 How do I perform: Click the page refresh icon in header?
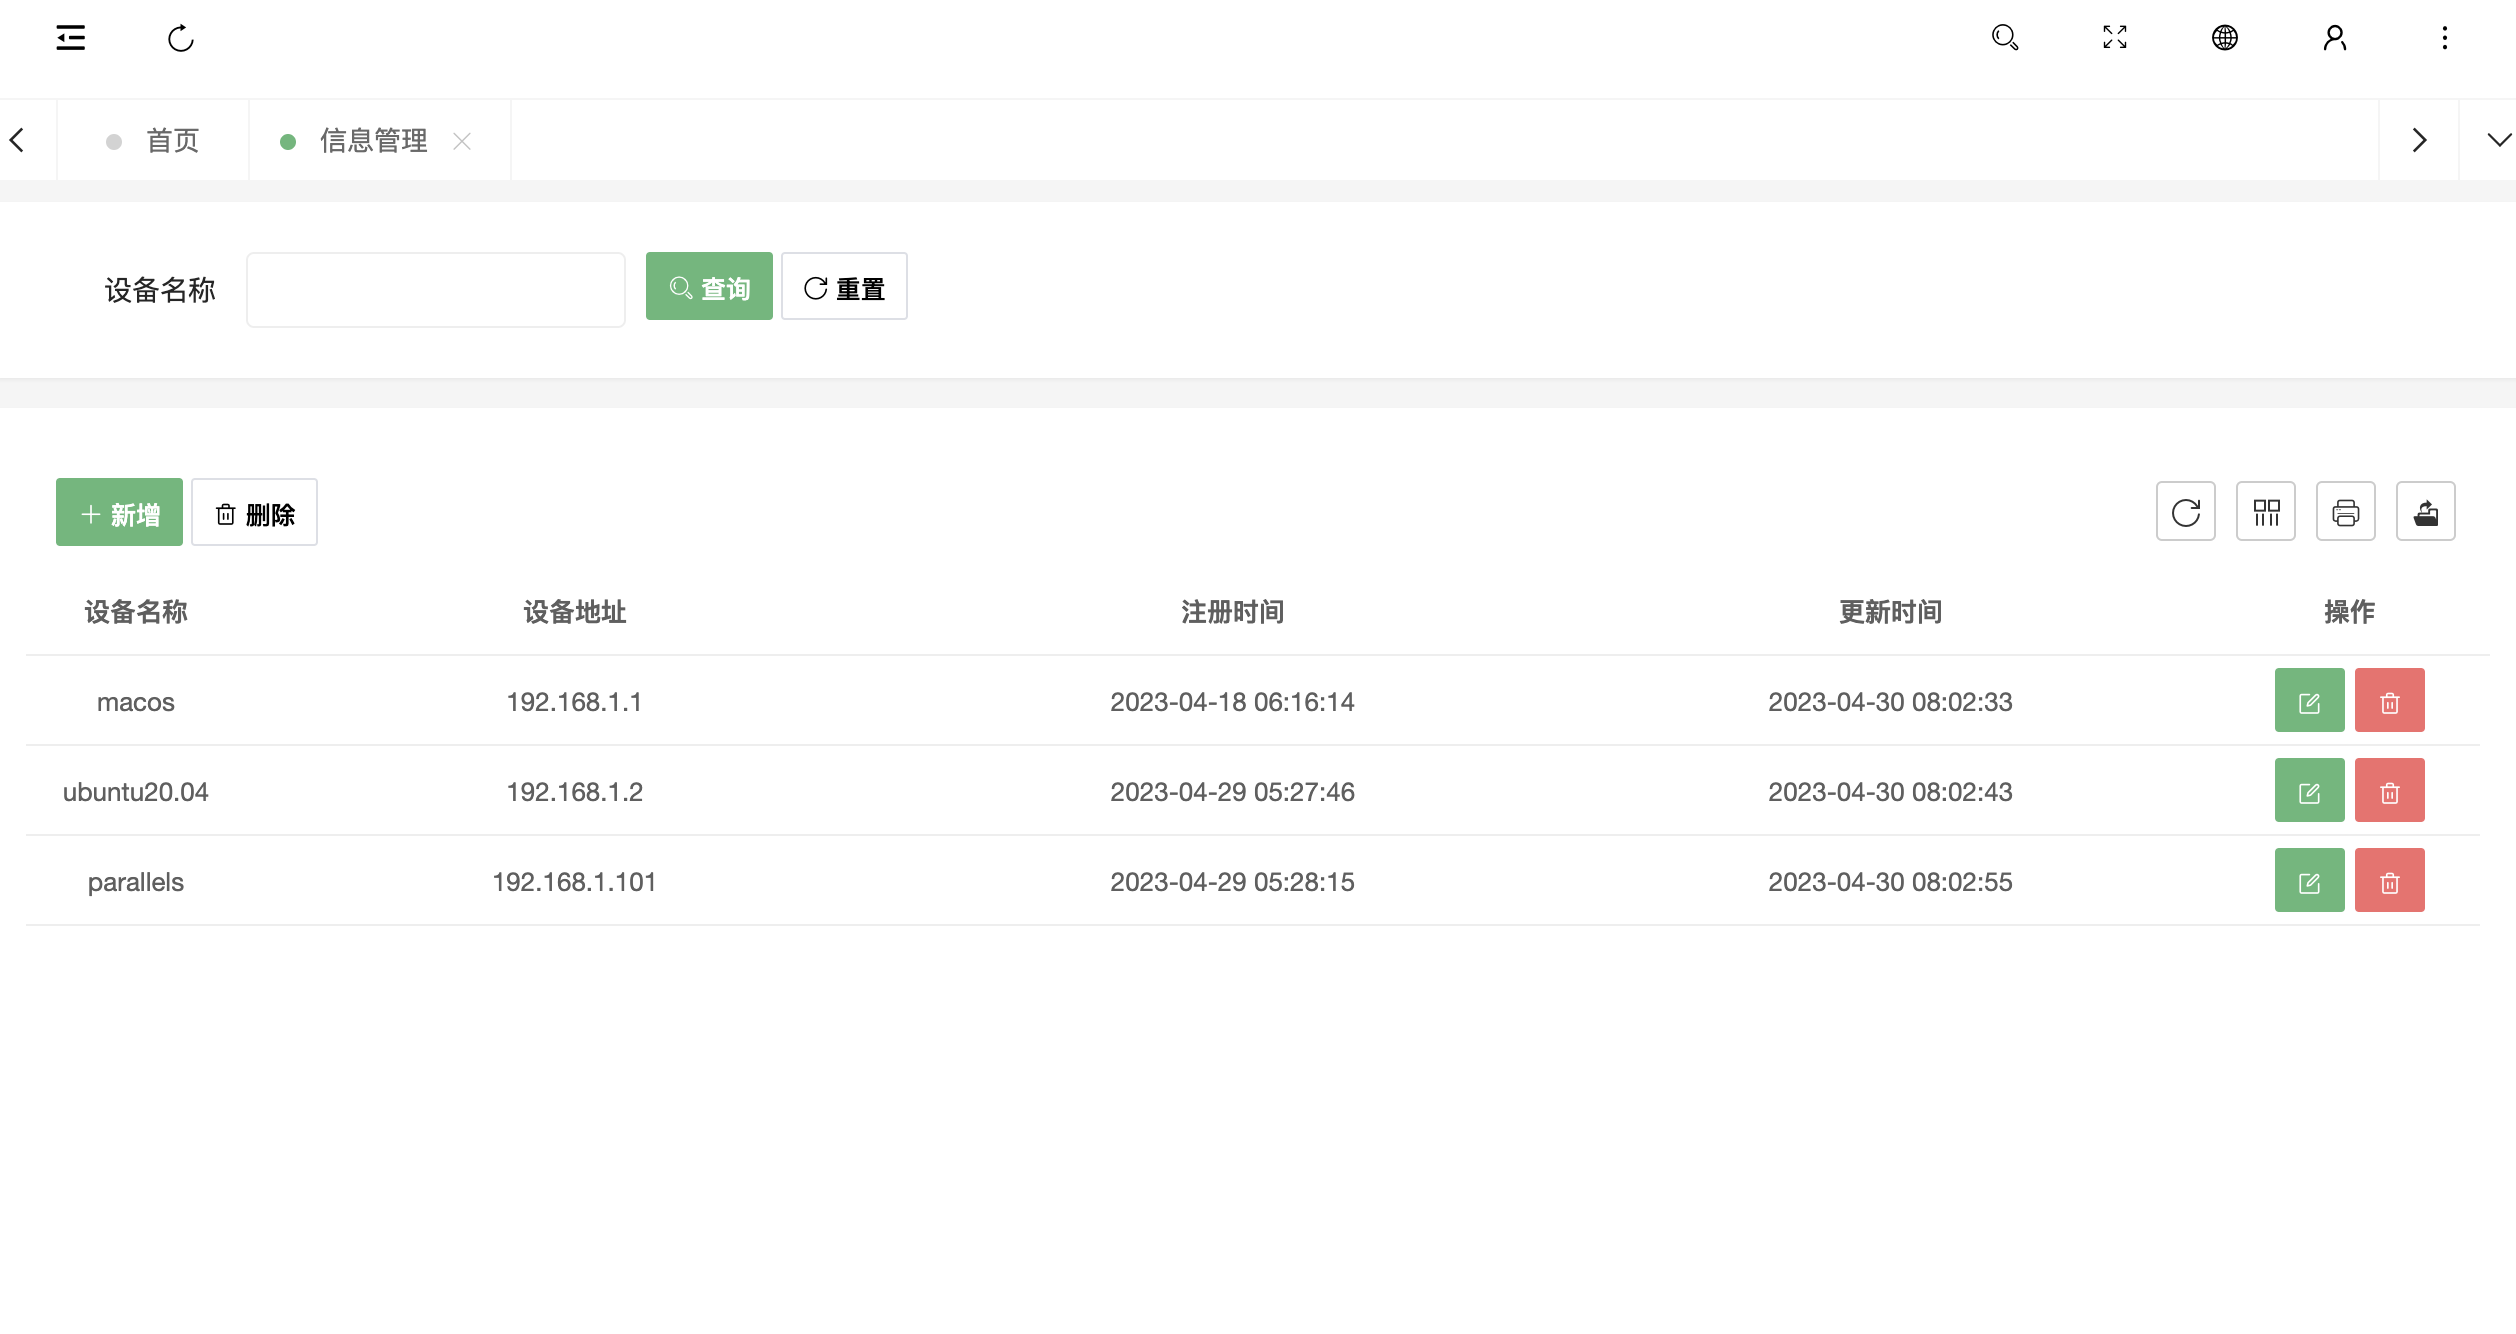pos(181,38)
